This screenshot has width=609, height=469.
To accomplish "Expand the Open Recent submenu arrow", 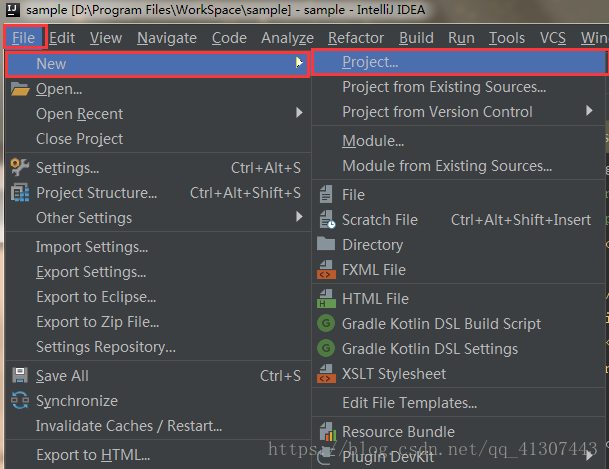I will tap(299, 113).
